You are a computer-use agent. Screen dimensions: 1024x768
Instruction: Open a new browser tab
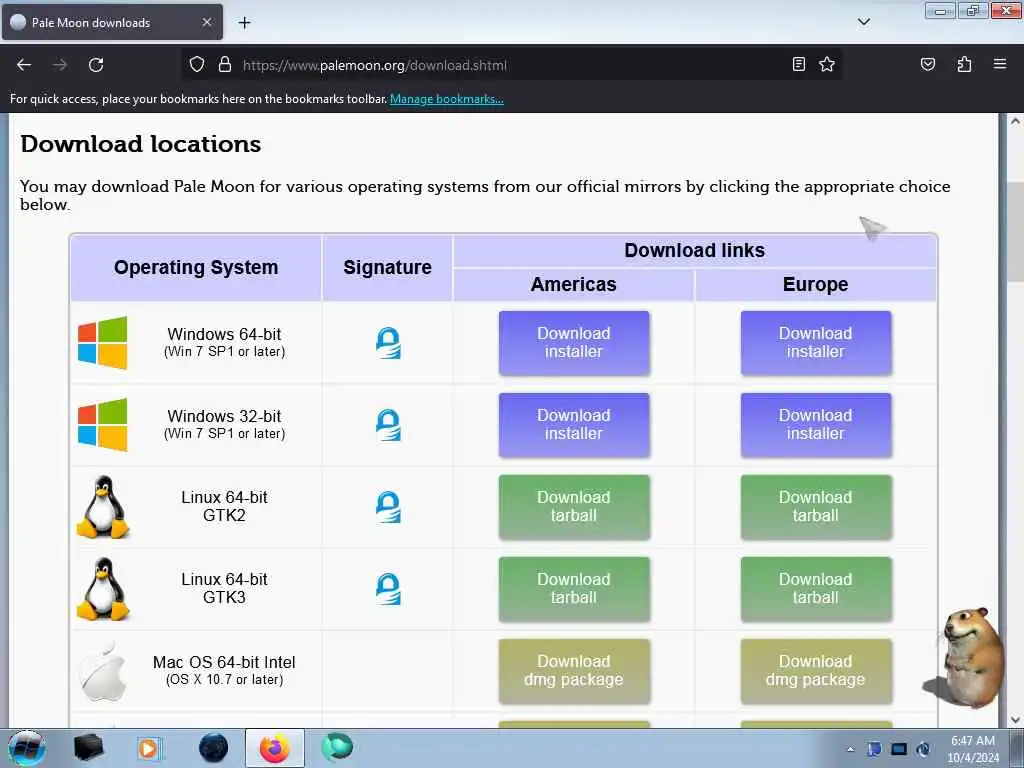(x=244, y=23)
